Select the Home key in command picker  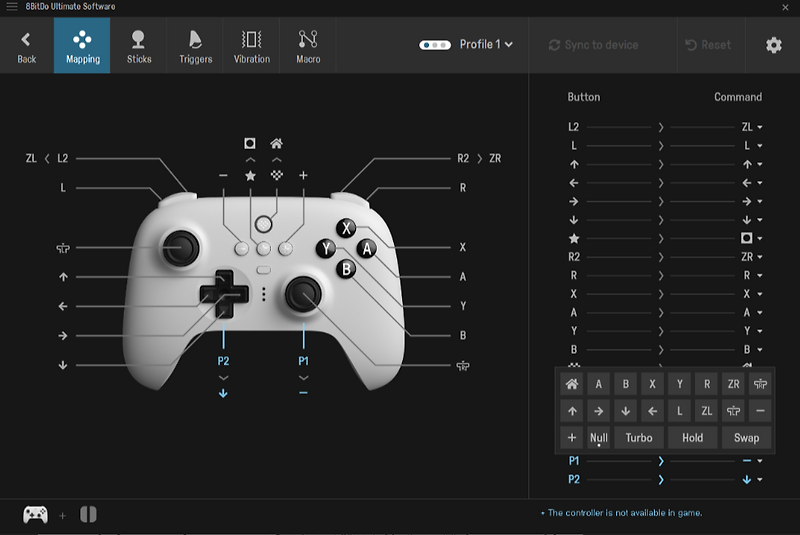pos(572,384)
